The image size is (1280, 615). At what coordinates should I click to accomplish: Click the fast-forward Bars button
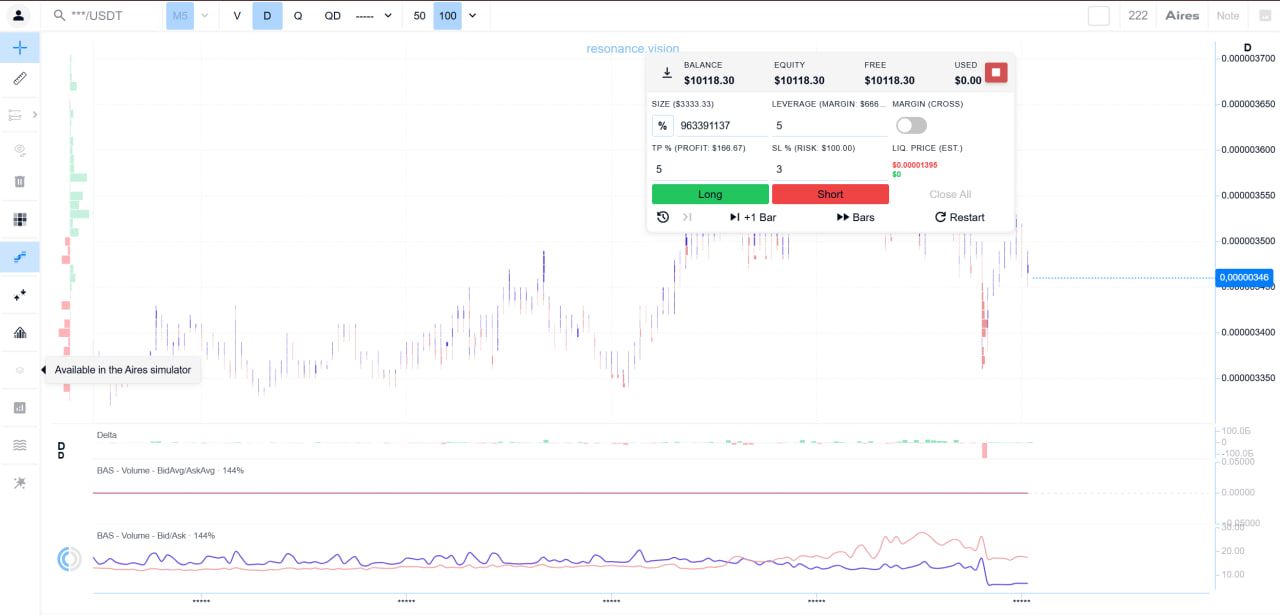(x=855, y=217)
